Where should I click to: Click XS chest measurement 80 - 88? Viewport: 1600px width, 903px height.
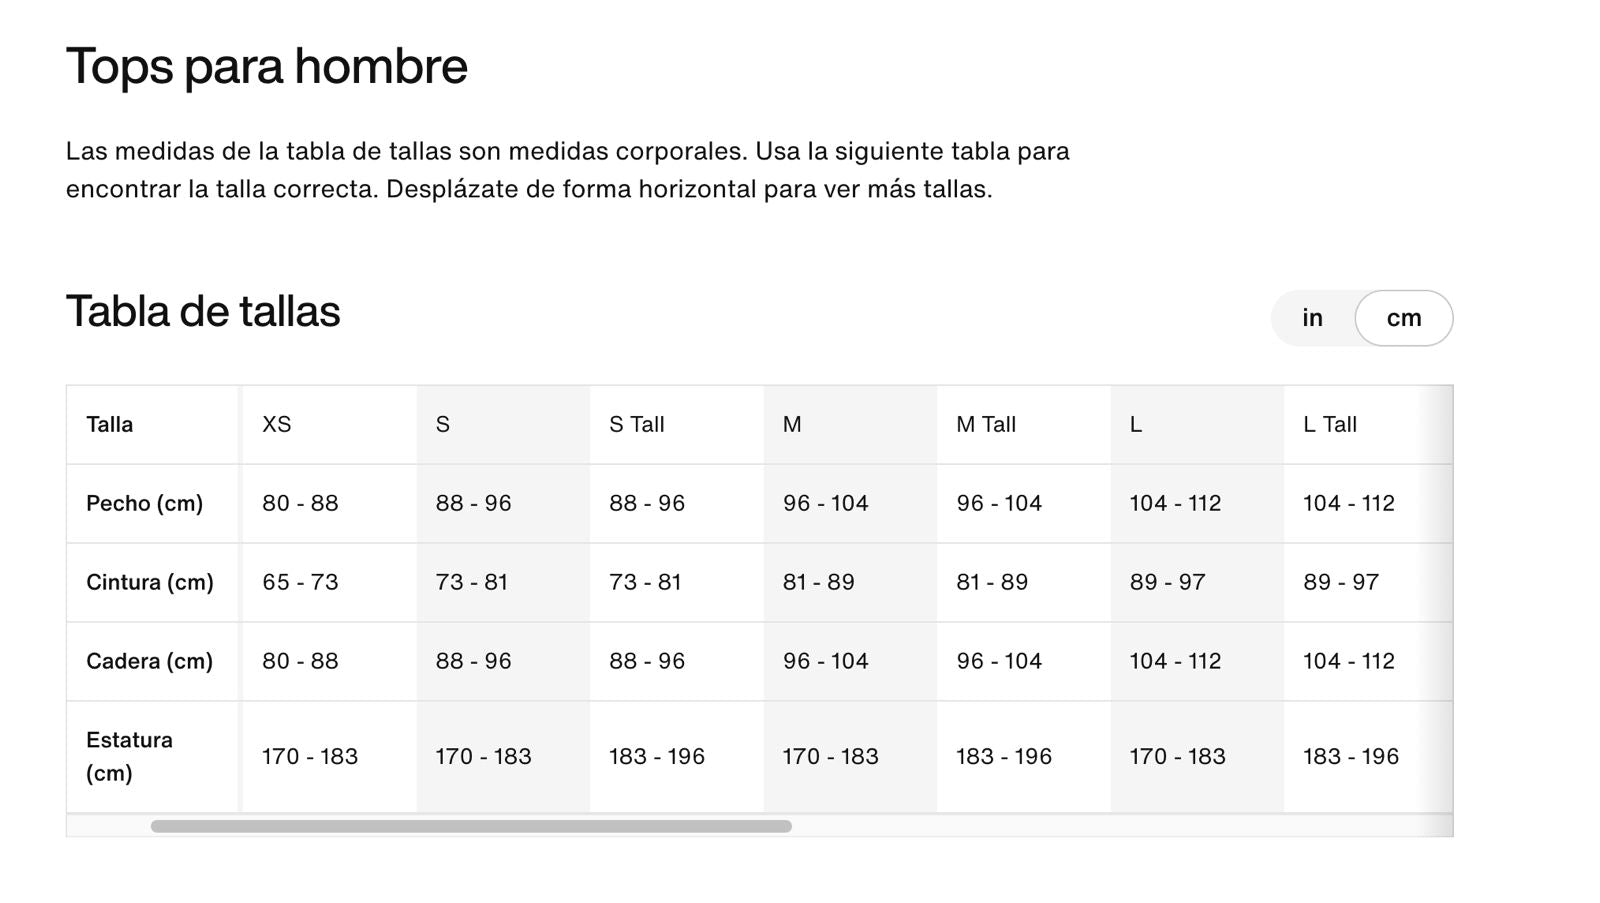pos(300,503)
